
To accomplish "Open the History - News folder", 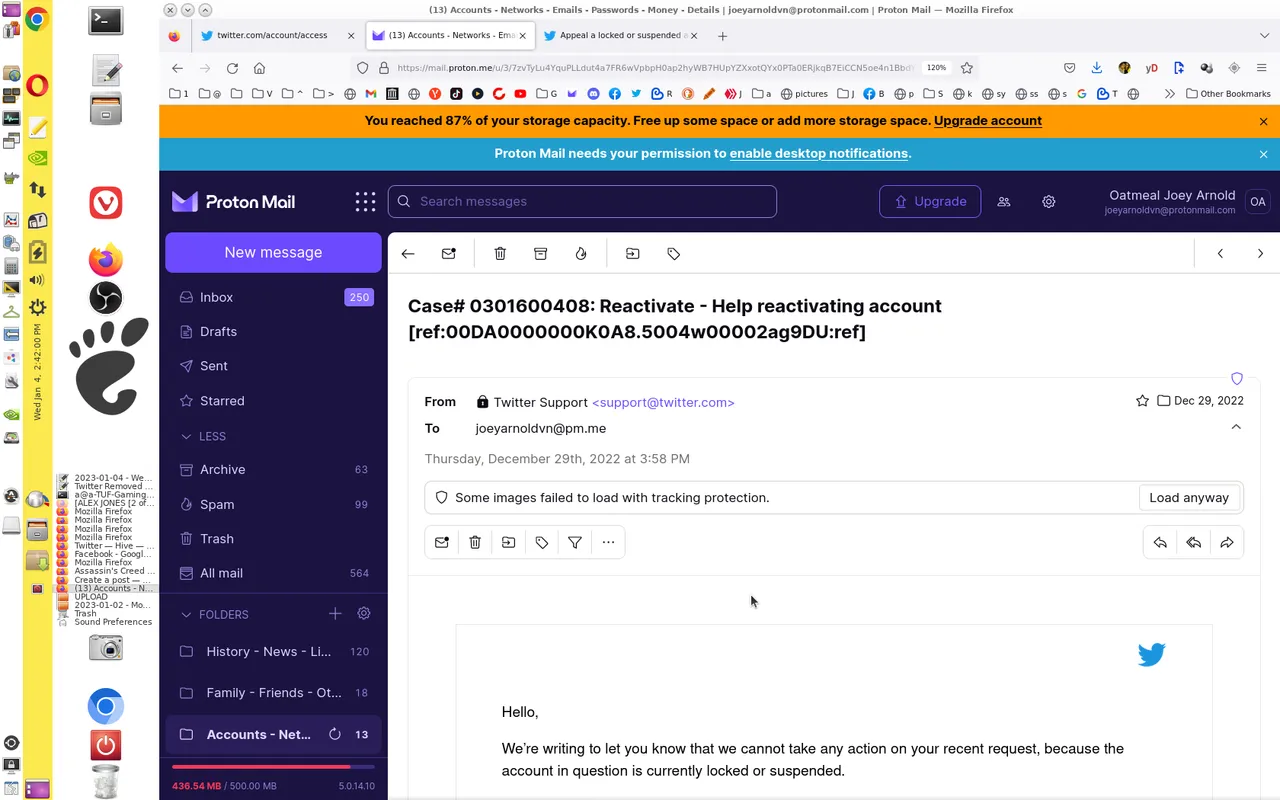I will click(x=273, y=651).
